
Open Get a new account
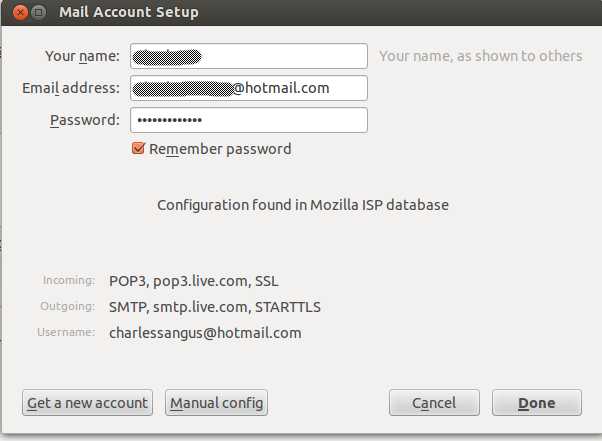[x=88, y=403]
